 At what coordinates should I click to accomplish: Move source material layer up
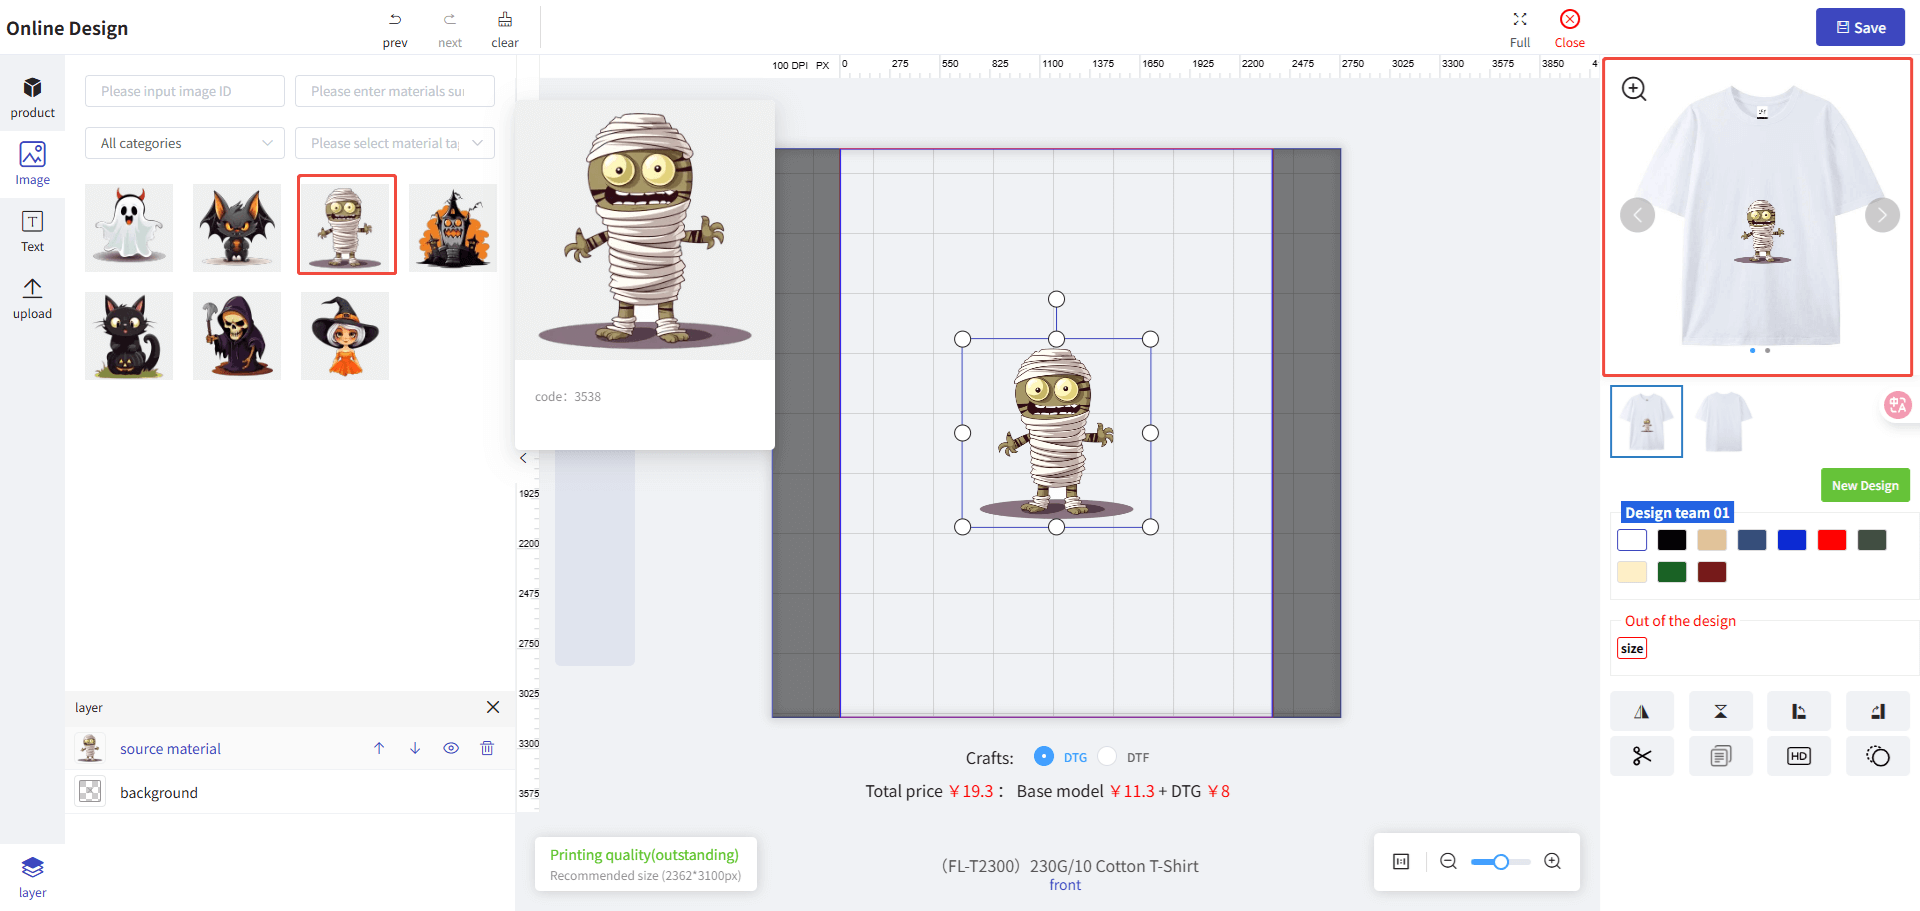(379, 748)
